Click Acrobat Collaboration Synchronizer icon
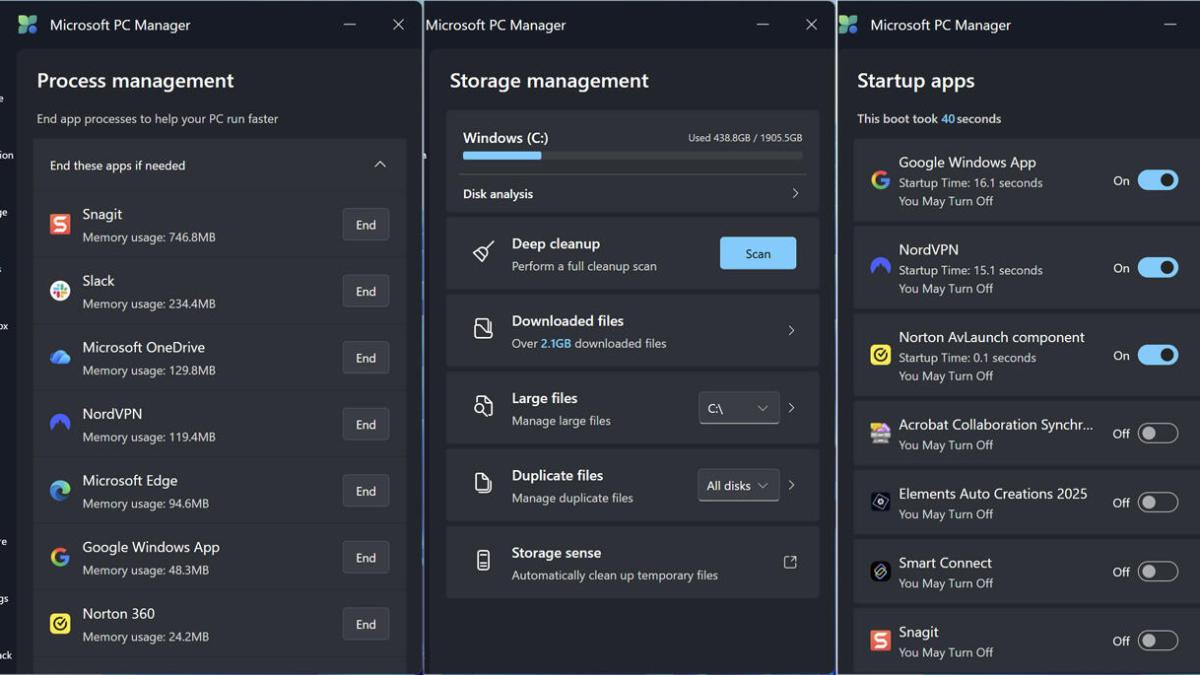This screenshot has height=675, width=1200. pyautogui.click(x=880, y=433)
